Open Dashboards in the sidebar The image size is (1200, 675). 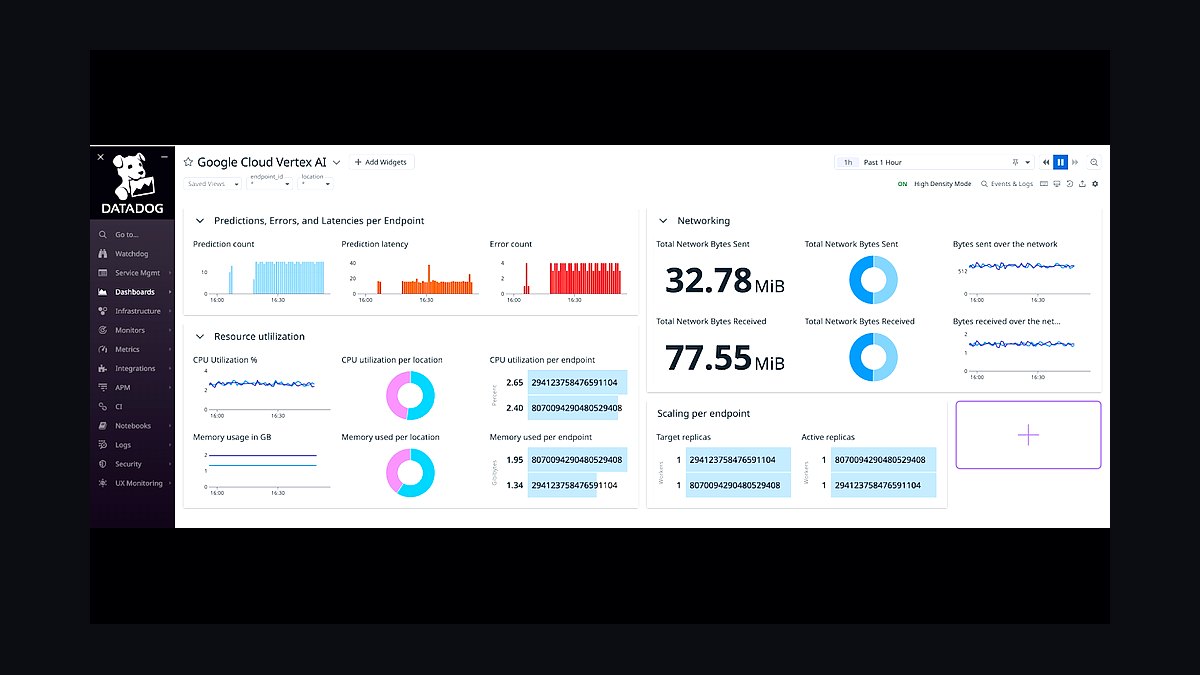(x=134, y=292)
